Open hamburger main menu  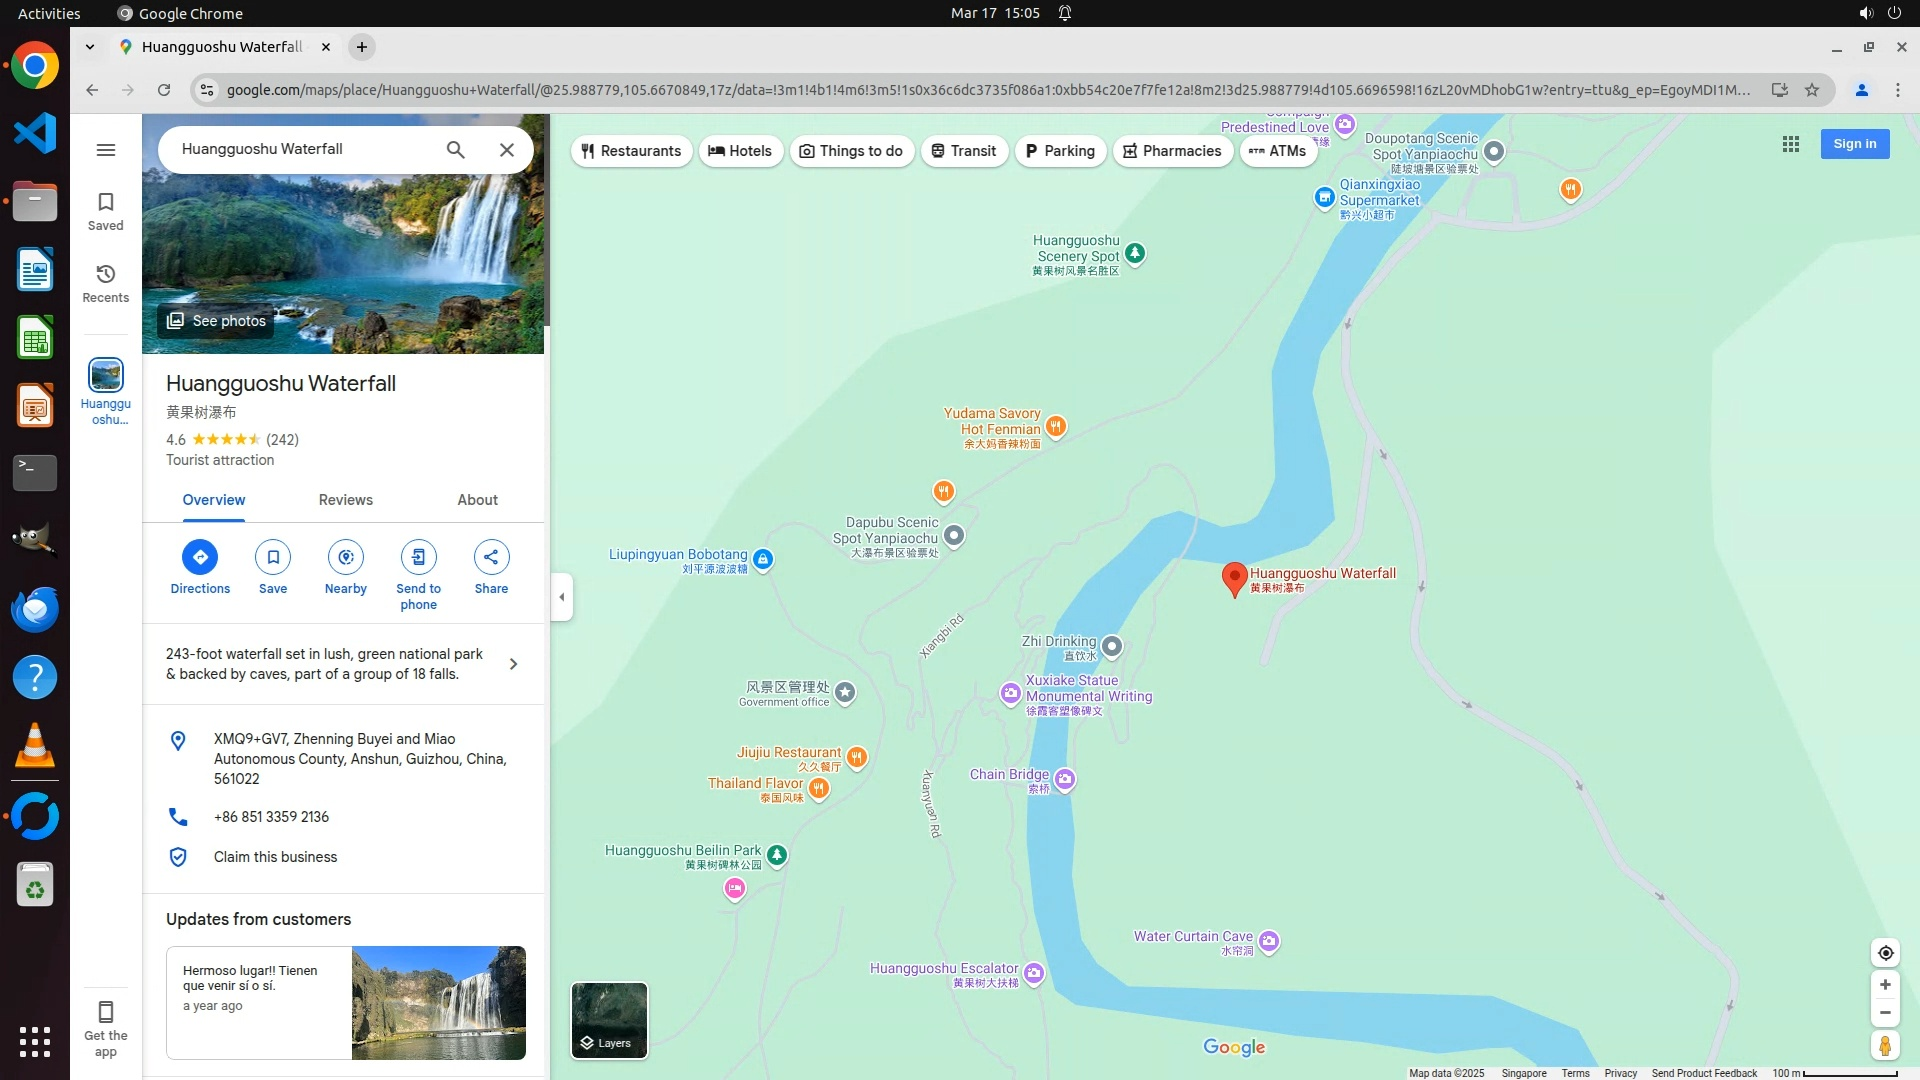pyautogui.click(x=106, y=150)
